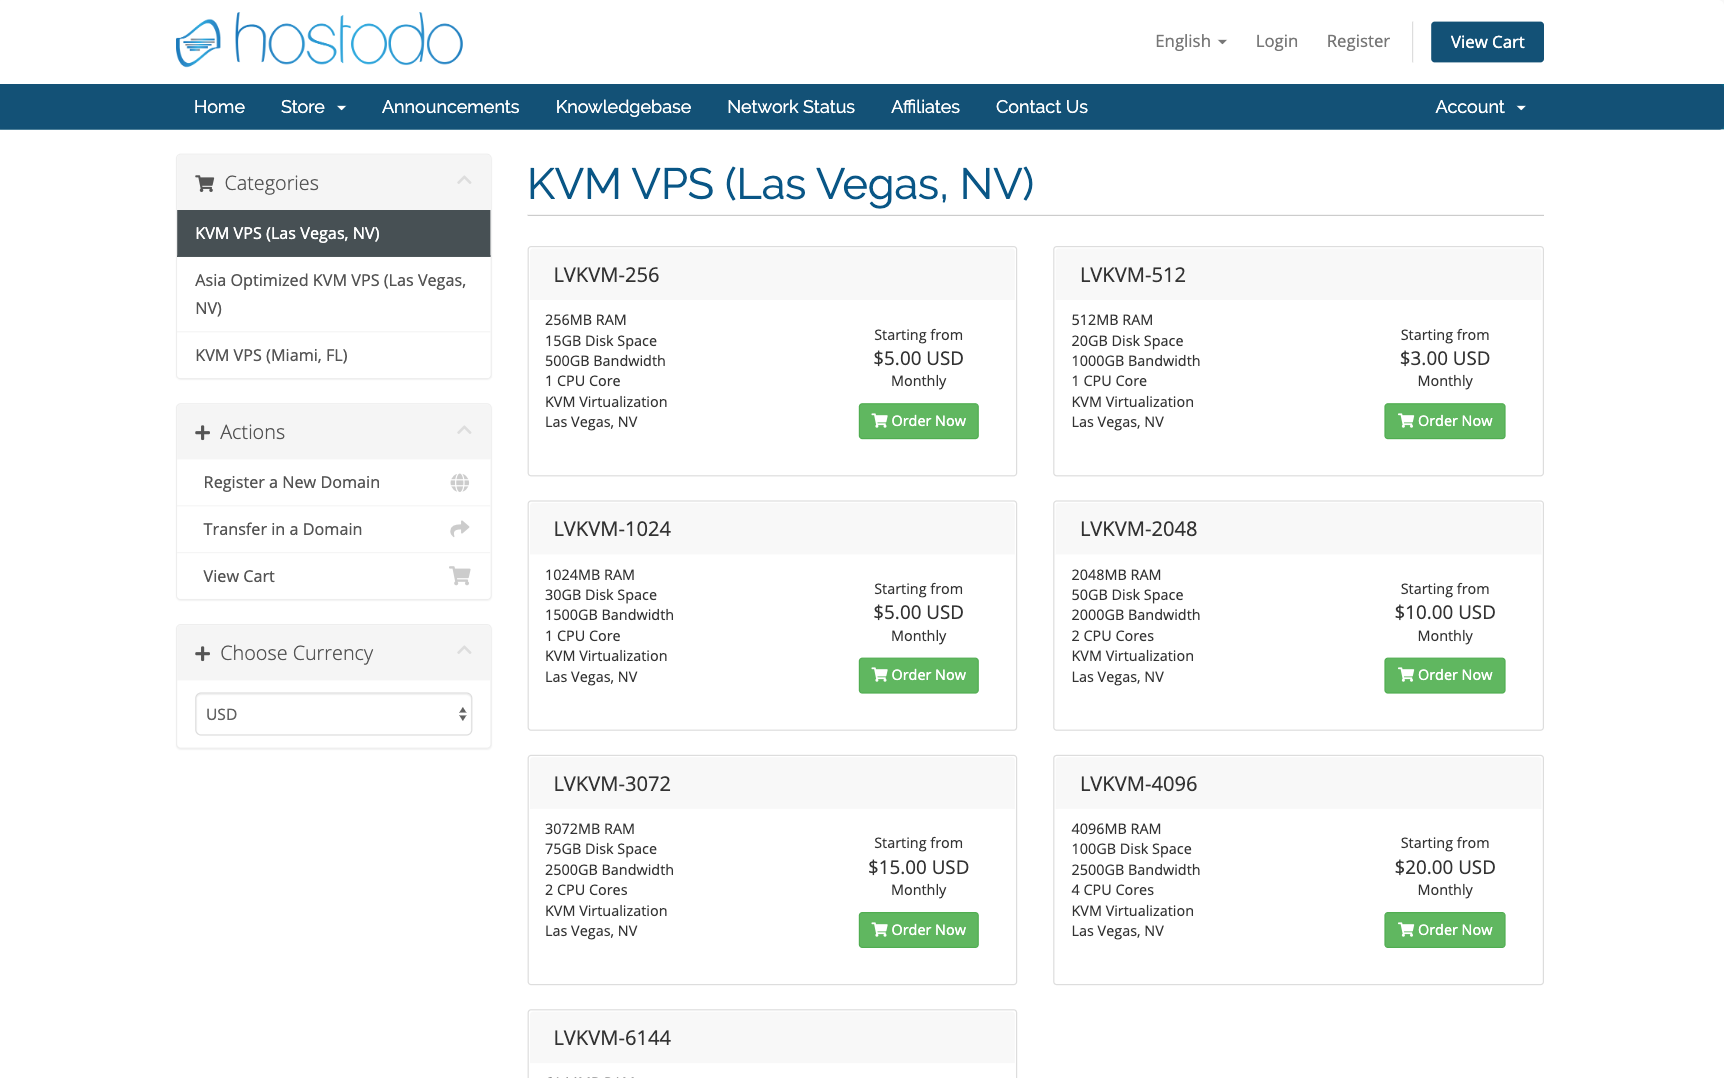The image size is (1724, 1078).
Task: Open the USD currency dropdown
Action: coord(334,714)
